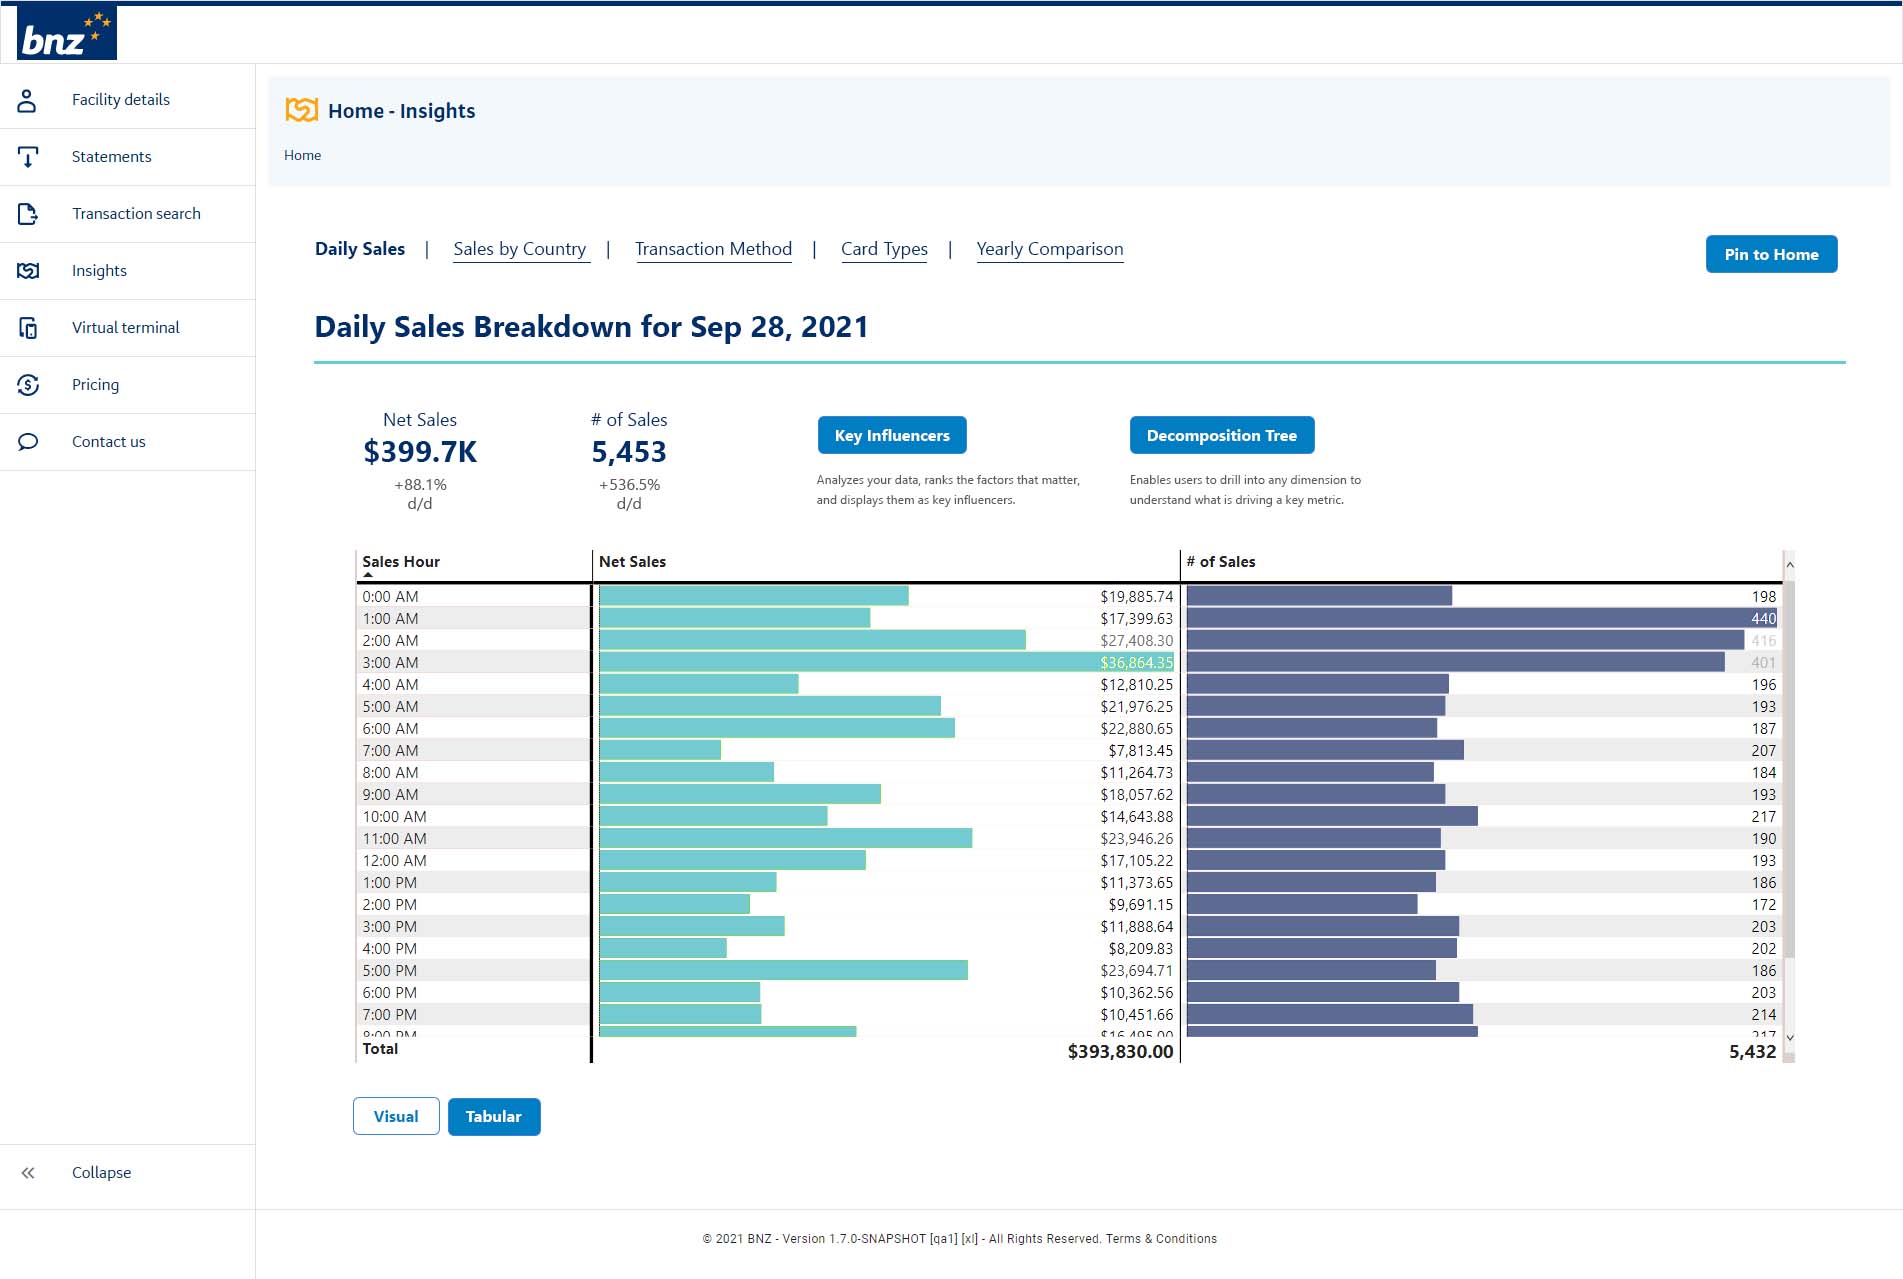Change sort order on Sales Hour column

pyautogui.click(x=400, y=561)
